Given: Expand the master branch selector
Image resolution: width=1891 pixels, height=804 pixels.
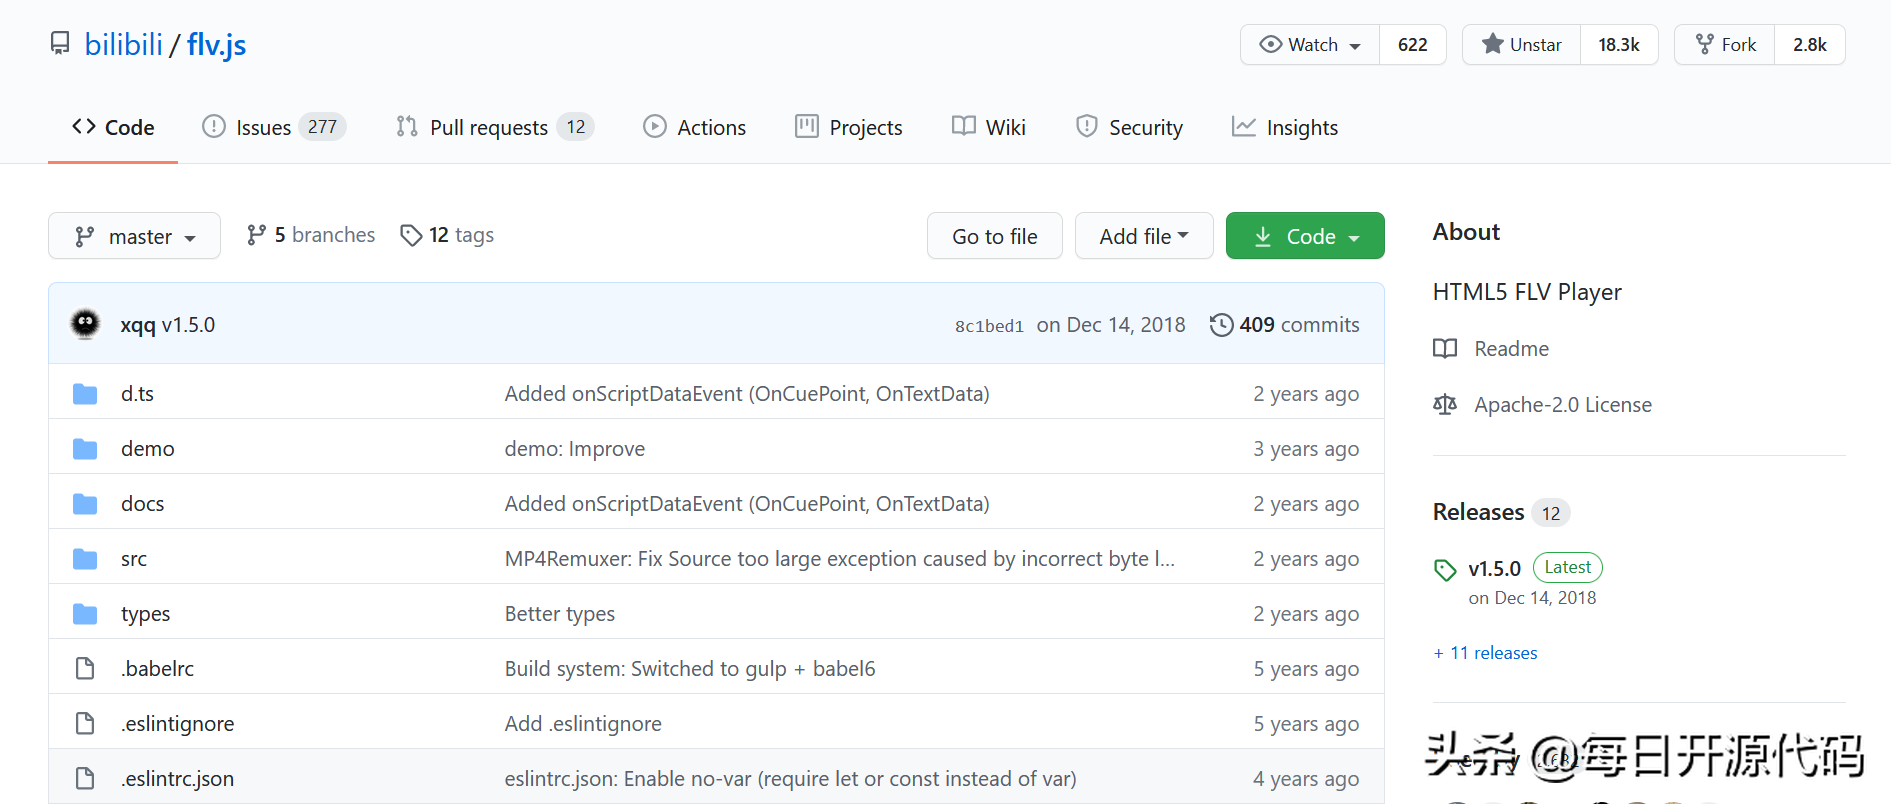Looking at the screenshot, I should pos(134,236).
